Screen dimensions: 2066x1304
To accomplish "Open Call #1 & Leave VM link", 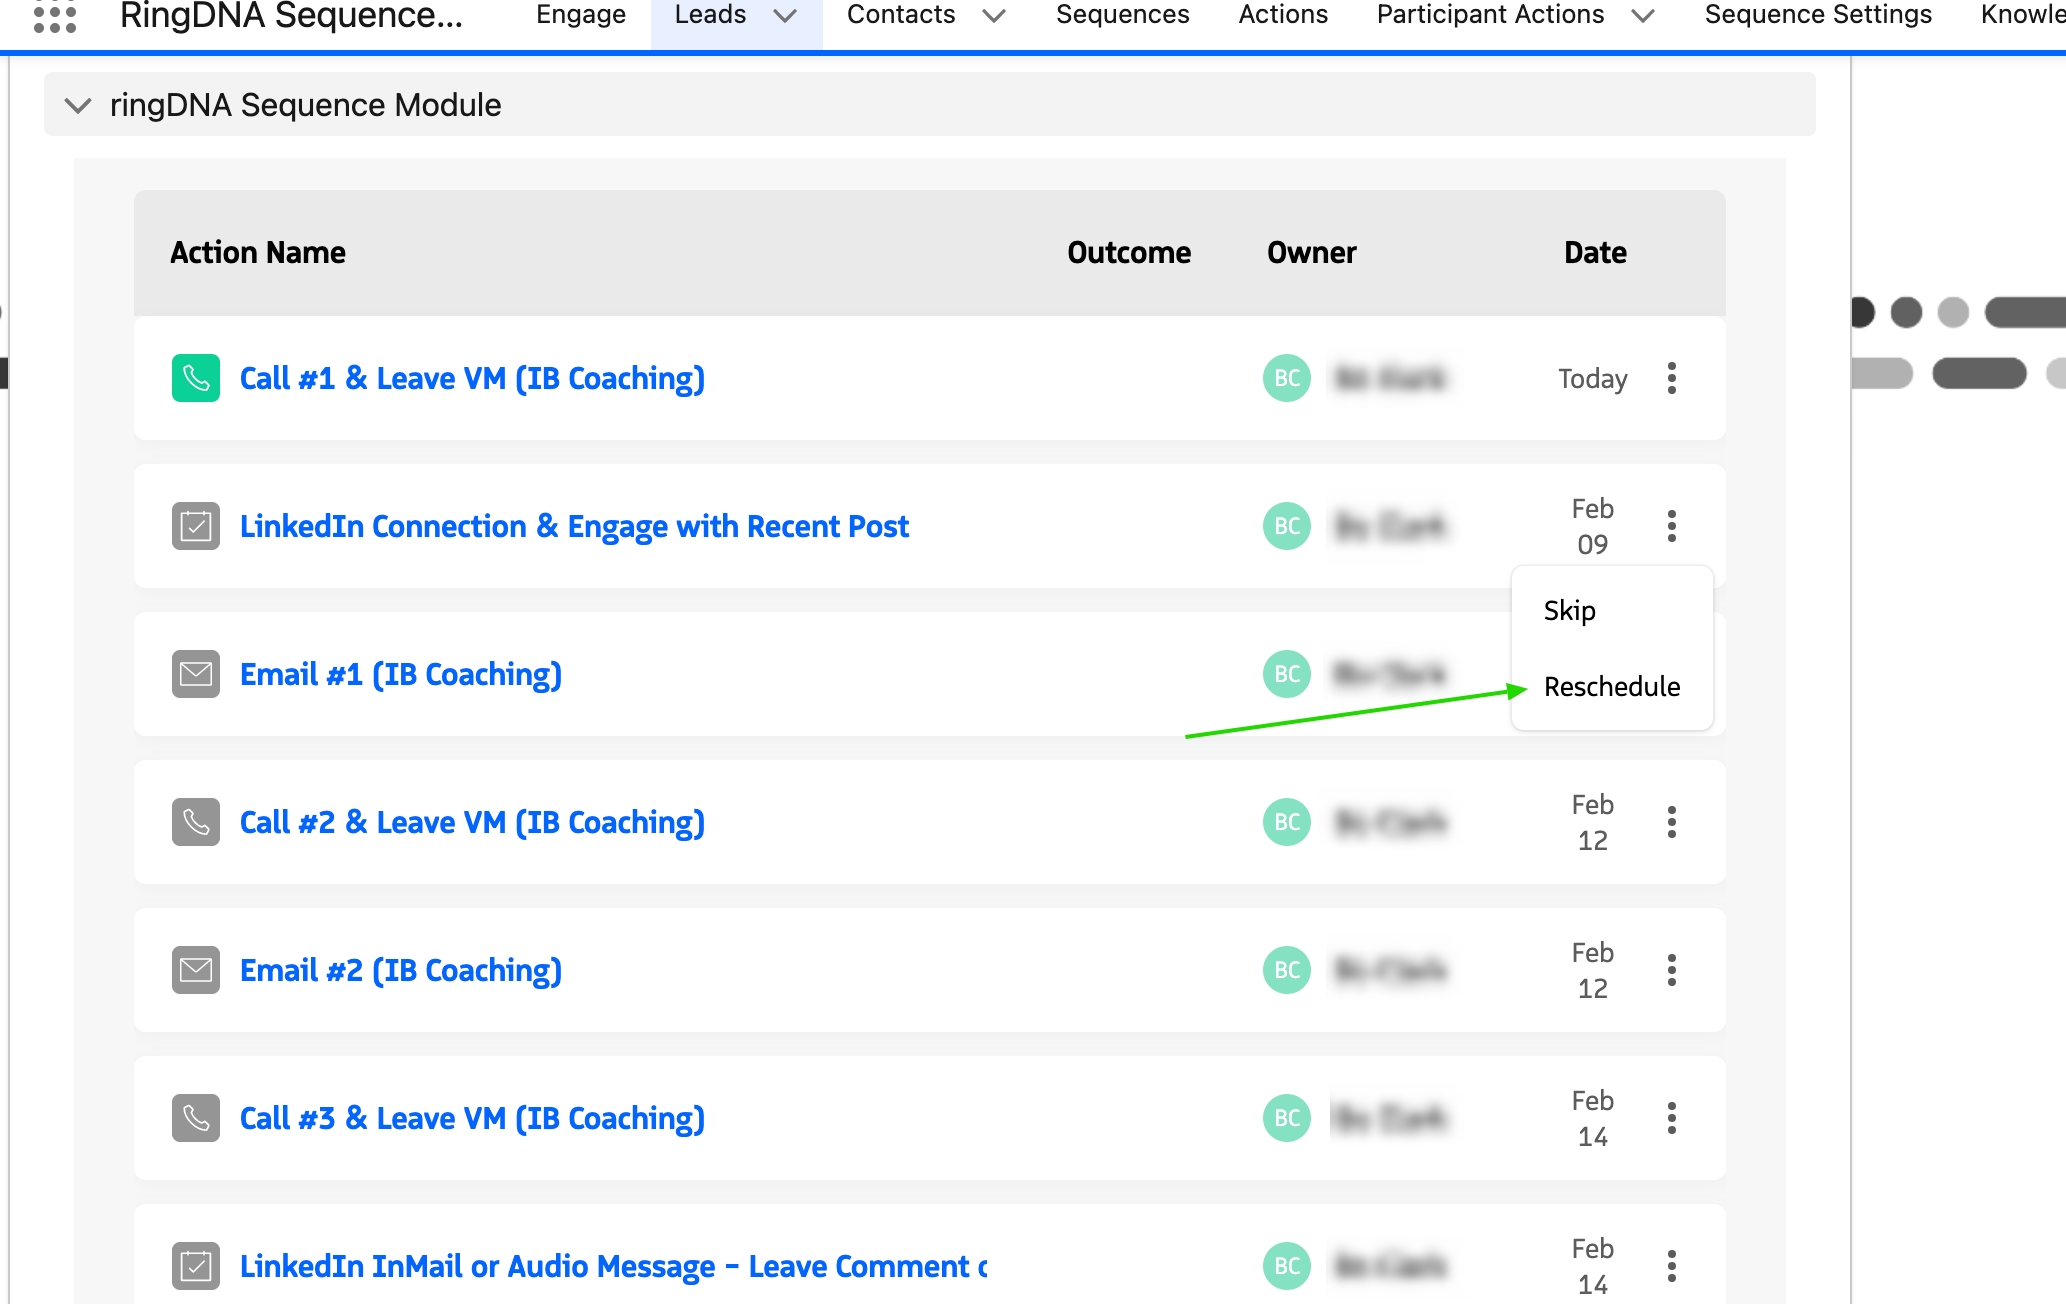I will point(472,379).
